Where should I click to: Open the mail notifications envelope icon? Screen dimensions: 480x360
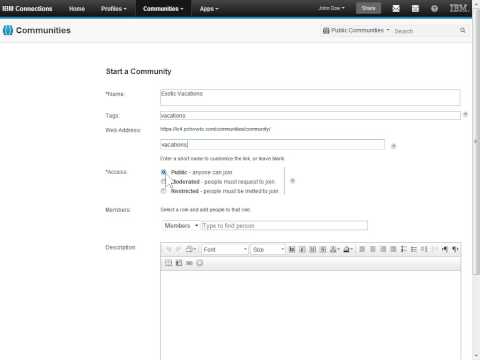[396, 9]
